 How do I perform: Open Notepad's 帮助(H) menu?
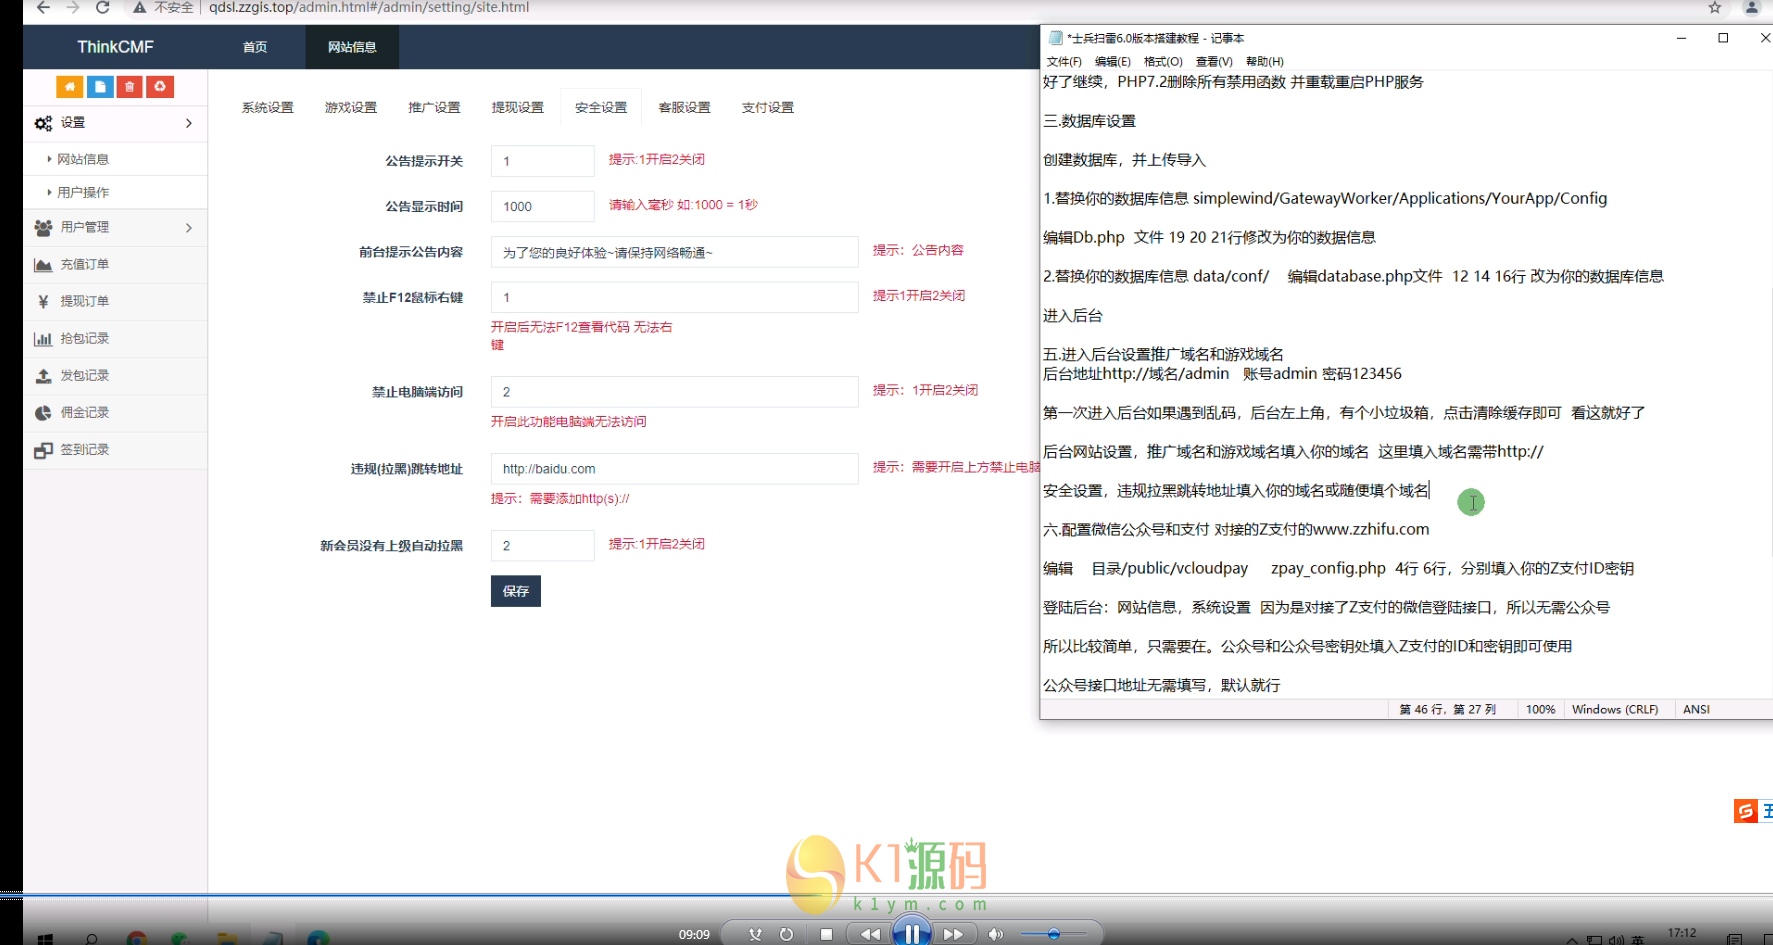pyautogui.click(x=1265, y=62)
